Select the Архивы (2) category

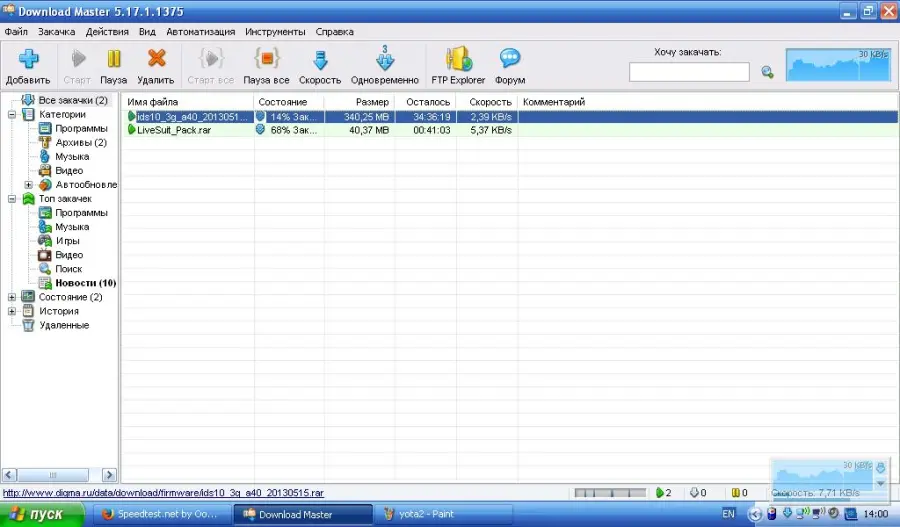[x=80, y=142]
